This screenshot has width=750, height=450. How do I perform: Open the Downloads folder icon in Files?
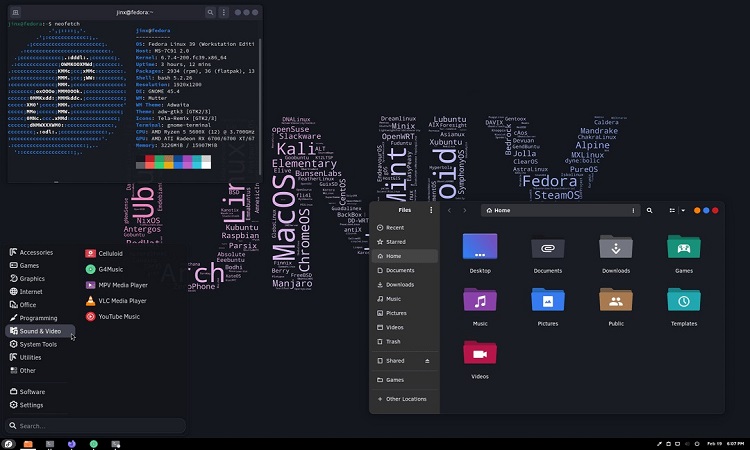[615, 248]
